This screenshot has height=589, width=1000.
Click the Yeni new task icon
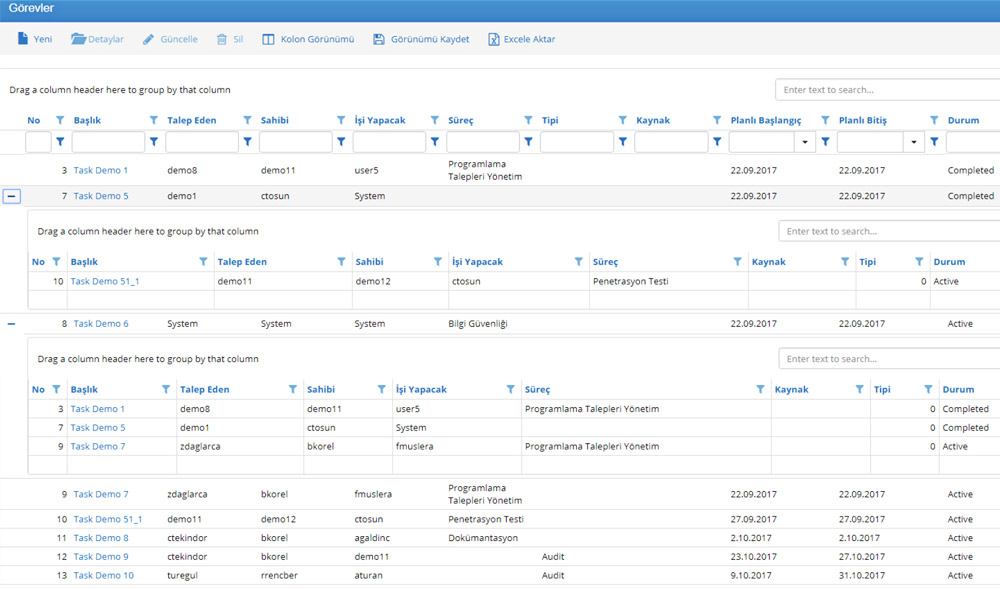[23, 39]
